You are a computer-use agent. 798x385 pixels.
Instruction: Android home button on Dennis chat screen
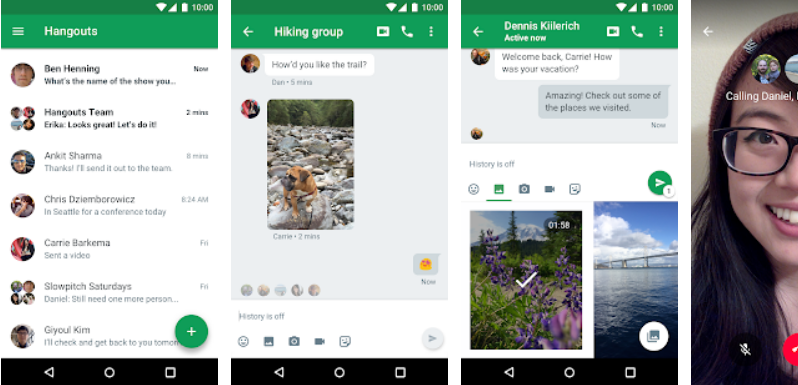pyautogui.click(x=569, y=372)
